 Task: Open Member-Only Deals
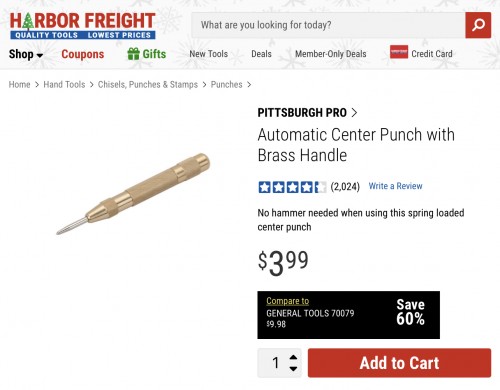[331, 54]
